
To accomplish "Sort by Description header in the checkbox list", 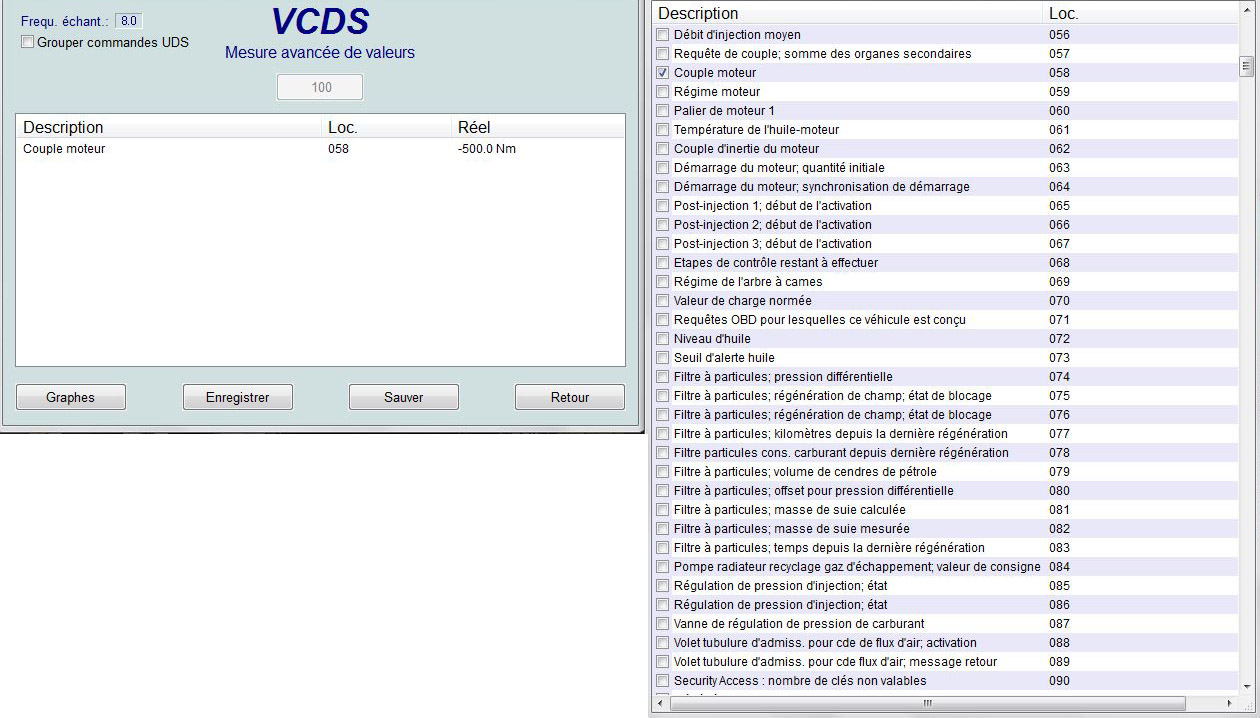I will tap(847, 13).
